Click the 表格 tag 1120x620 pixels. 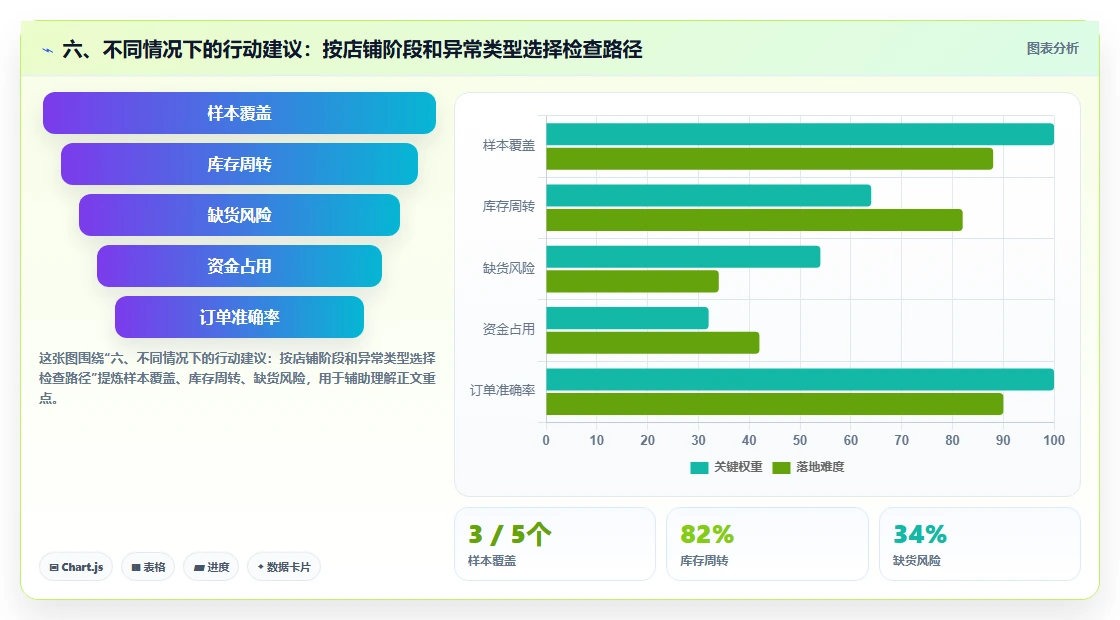click(148, 567)
